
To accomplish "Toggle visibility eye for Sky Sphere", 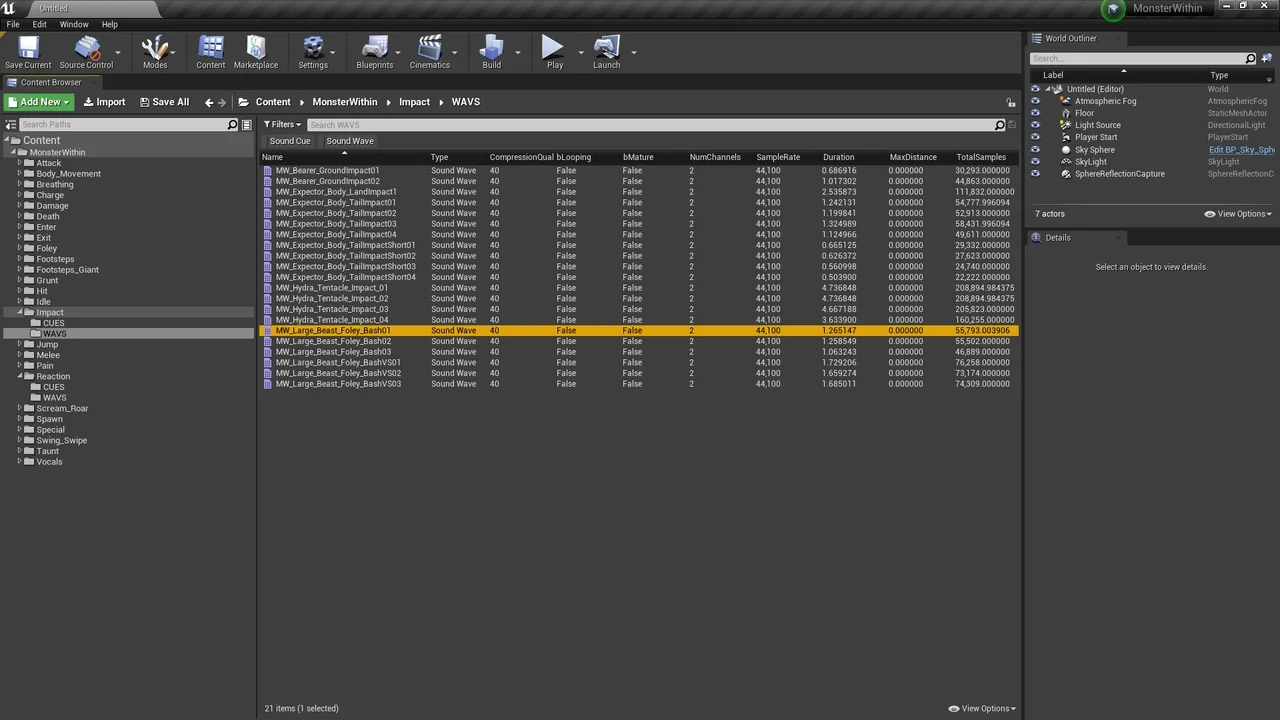I will coord(1035,150).
